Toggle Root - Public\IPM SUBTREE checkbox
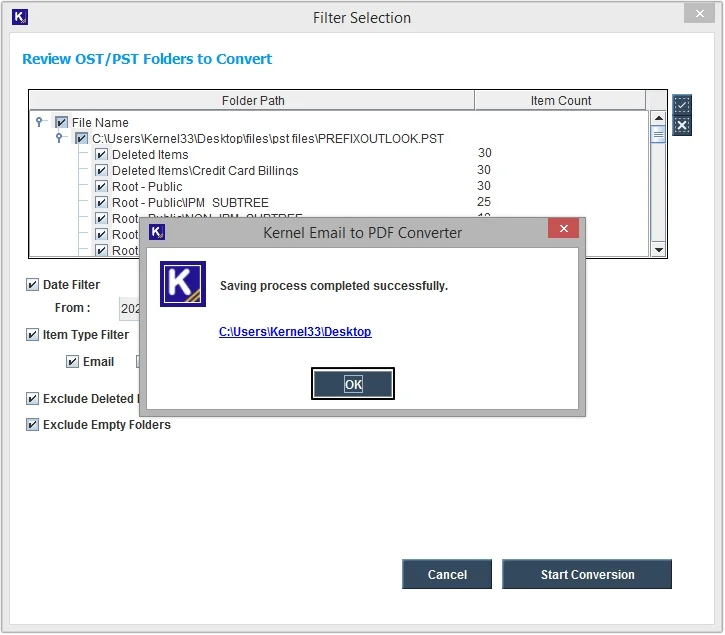Viewport: 725px width, 635px height. (101, 202)
